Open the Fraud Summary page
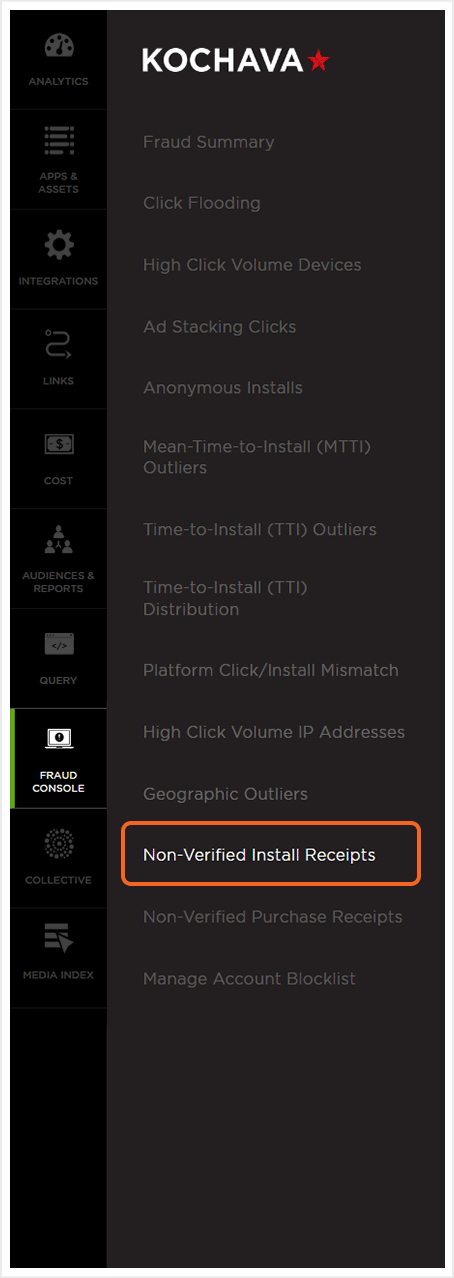 pos(209,142)
